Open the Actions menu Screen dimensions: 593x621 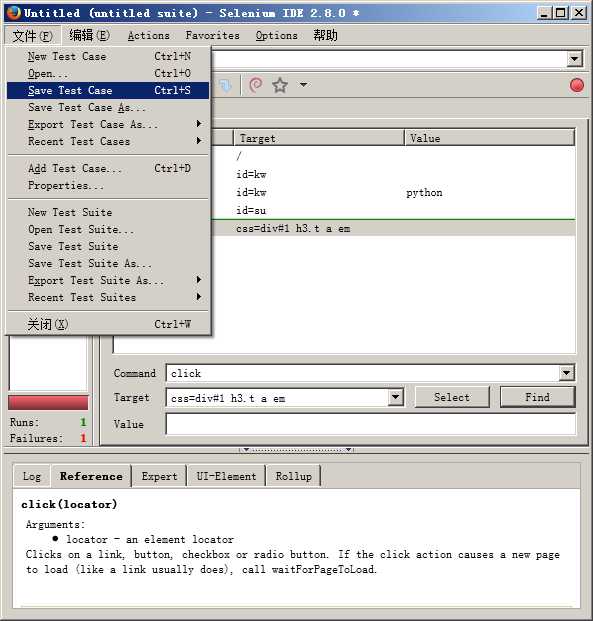point(149,36)
